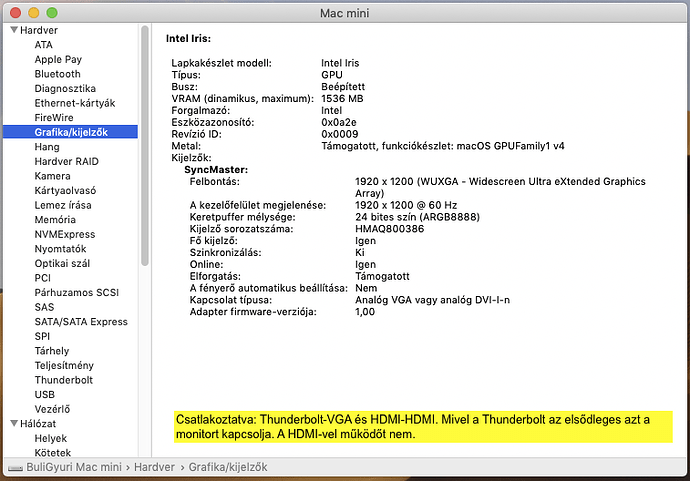Click the sidebar vertical scrollbar
690x481 pixels.
[145, 150]
